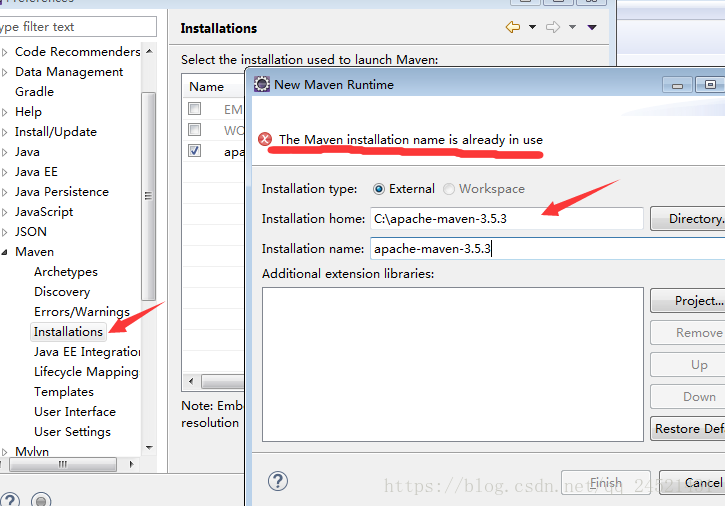Expand the Help tree node

coord(5,112)
